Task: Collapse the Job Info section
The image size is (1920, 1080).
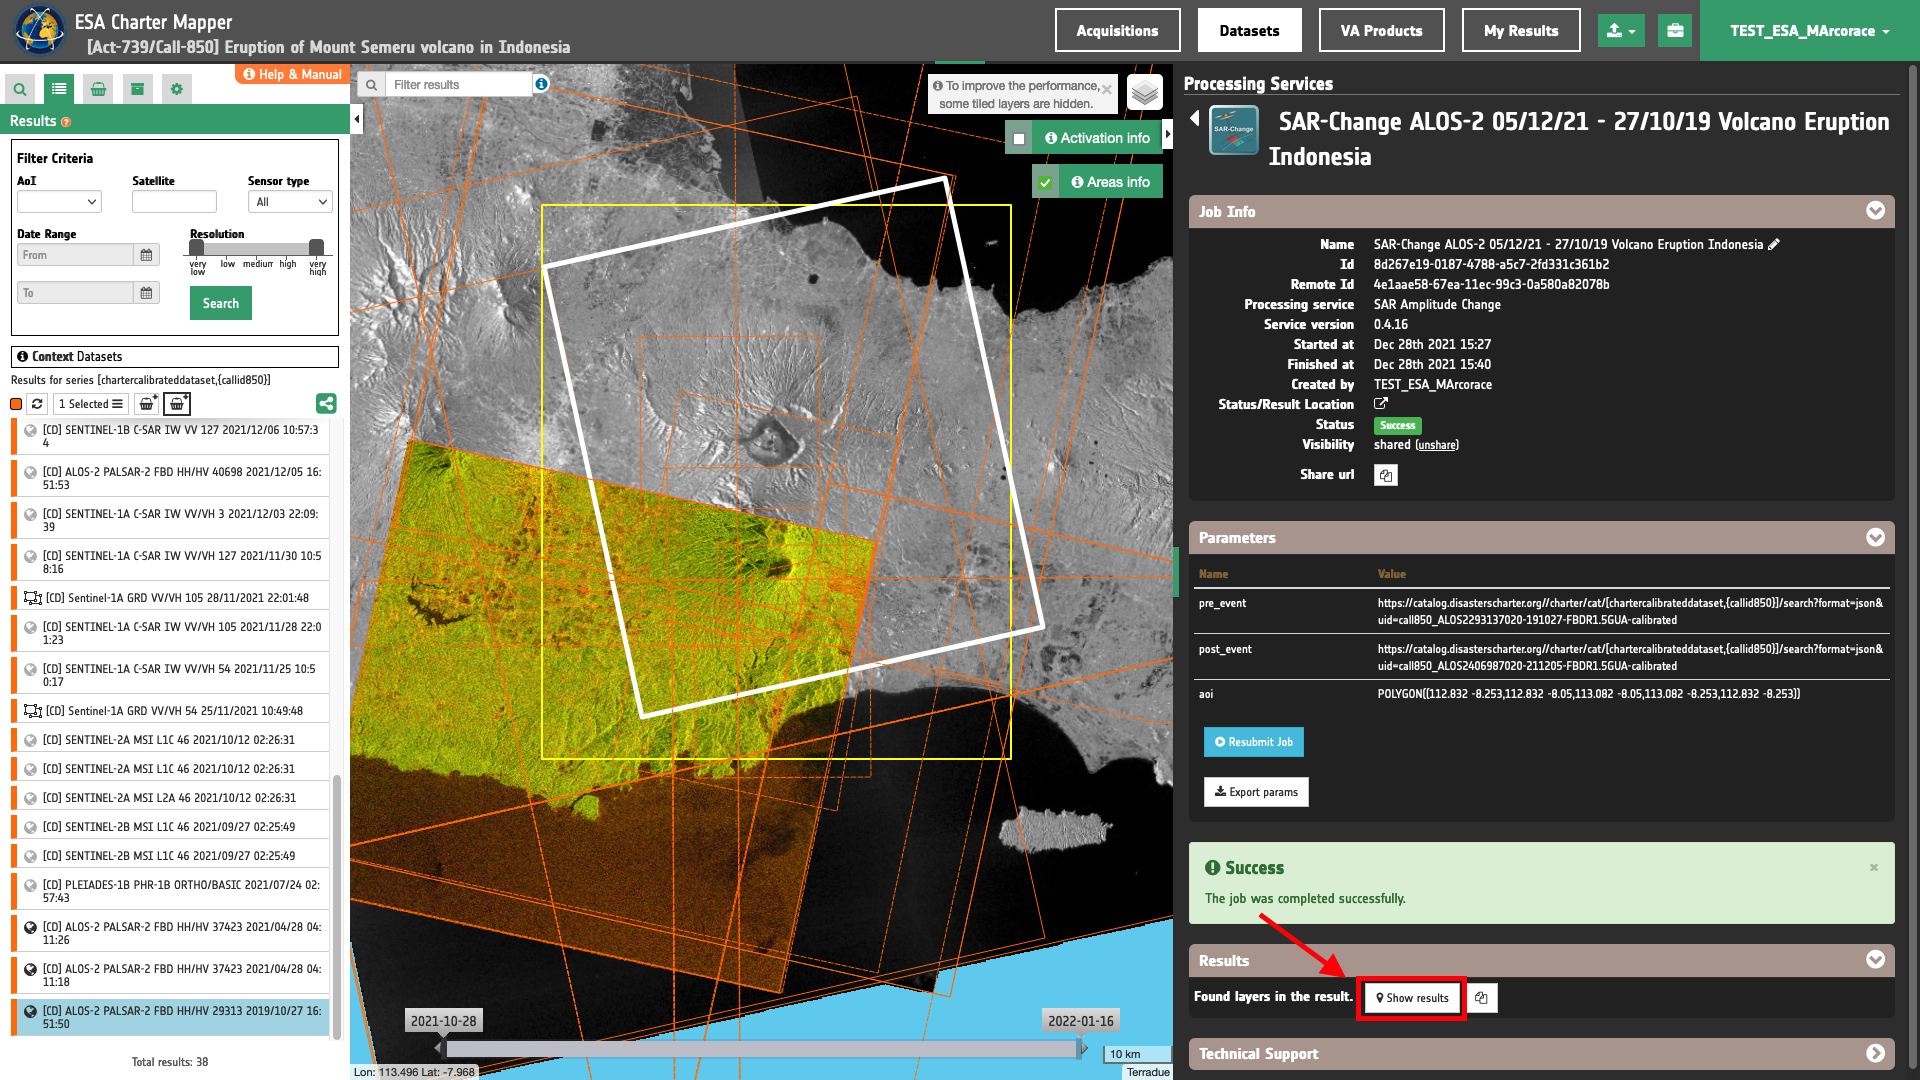Action: pyautogui.click(x=1875, y=211)
